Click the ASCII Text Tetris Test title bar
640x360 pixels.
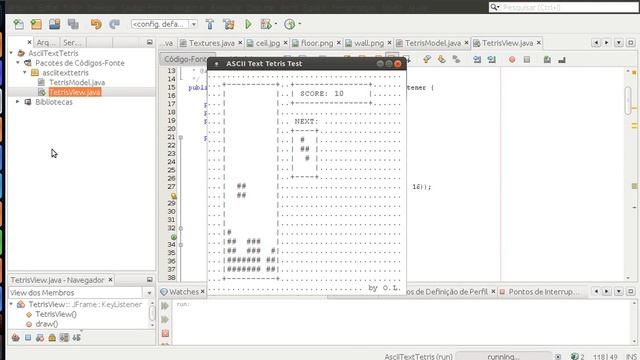[x=306, y=64]
